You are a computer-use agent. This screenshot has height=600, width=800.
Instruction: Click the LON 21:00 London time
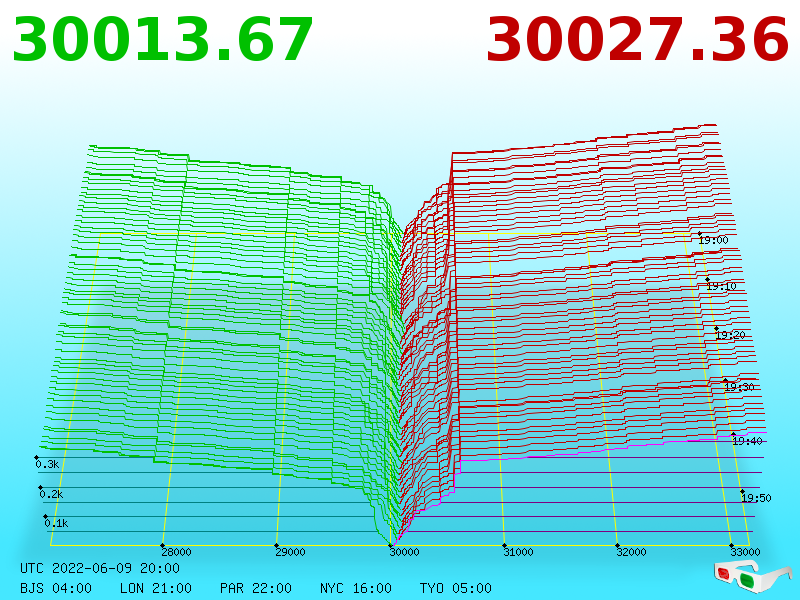(x=156, y=588)
